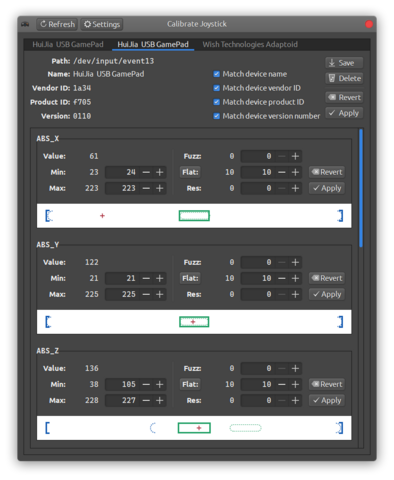
Task: Toggle the ABS_X Flat button
Action: pos(190,172)
